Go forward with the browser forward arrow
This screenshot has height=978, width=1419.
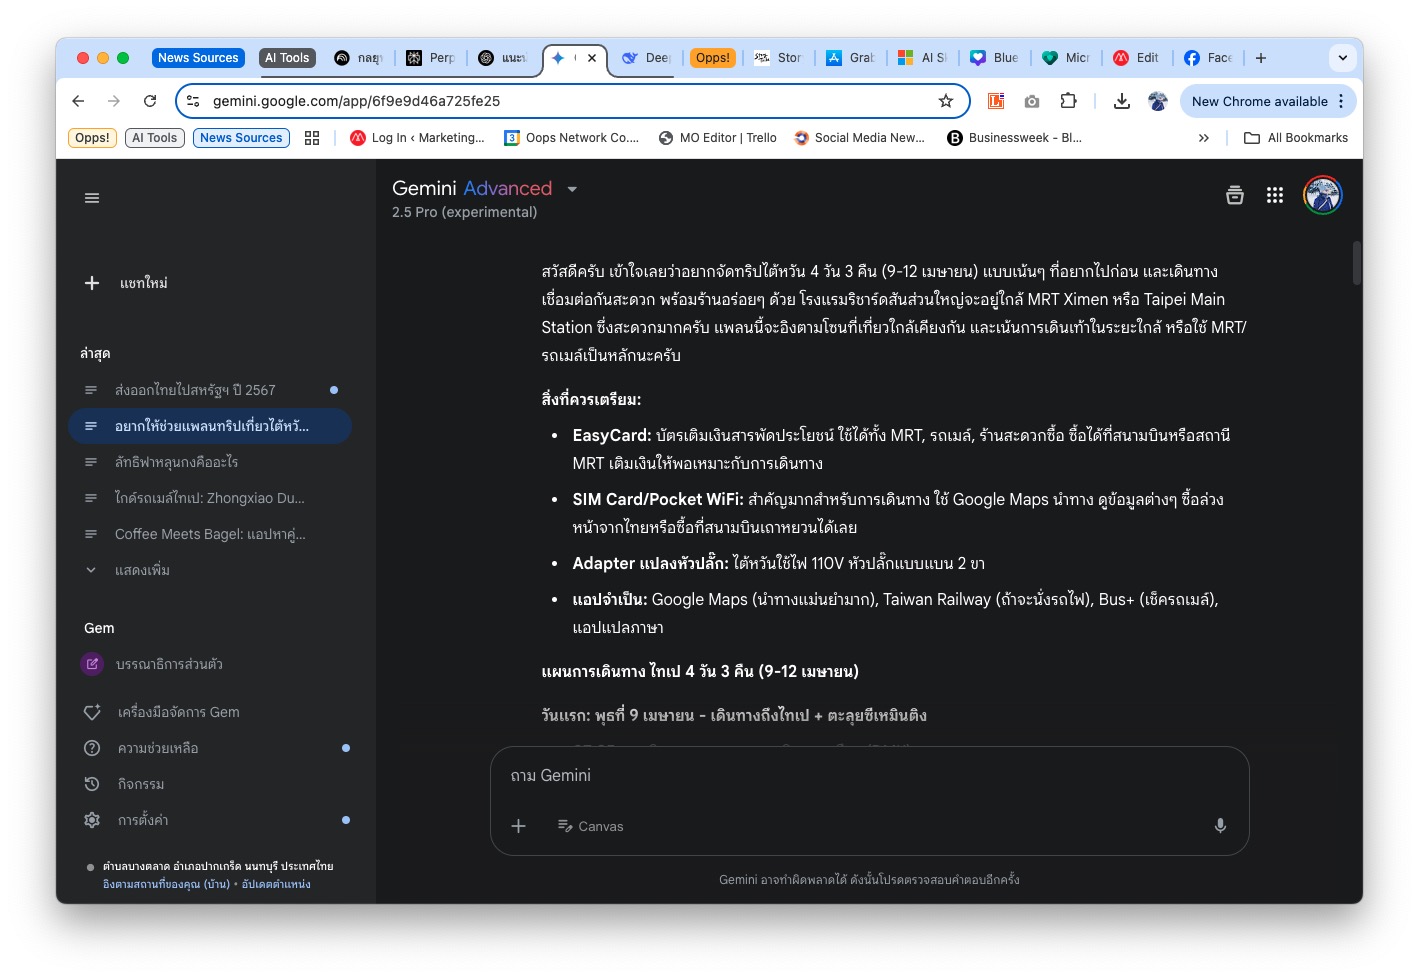(x=114, y=101)
